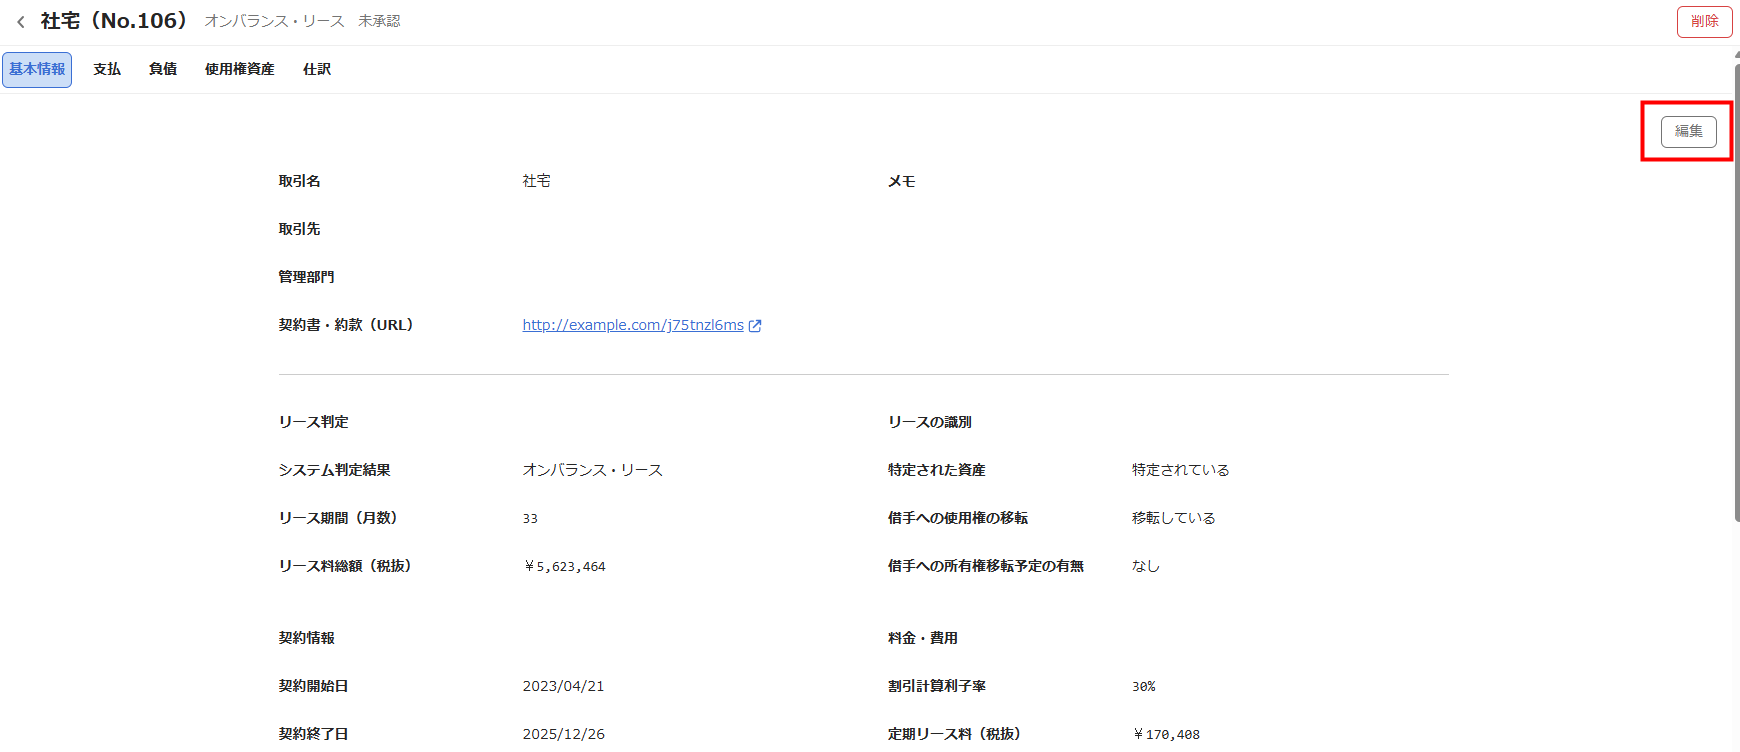Click the 社宅（No.106）page title
This screenshot has height=752, width=1740.
click(x=114, y=21)
